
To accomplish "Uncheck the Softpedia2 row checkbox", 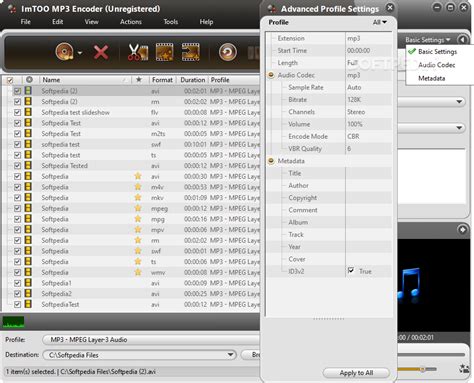I will [17, 294].
